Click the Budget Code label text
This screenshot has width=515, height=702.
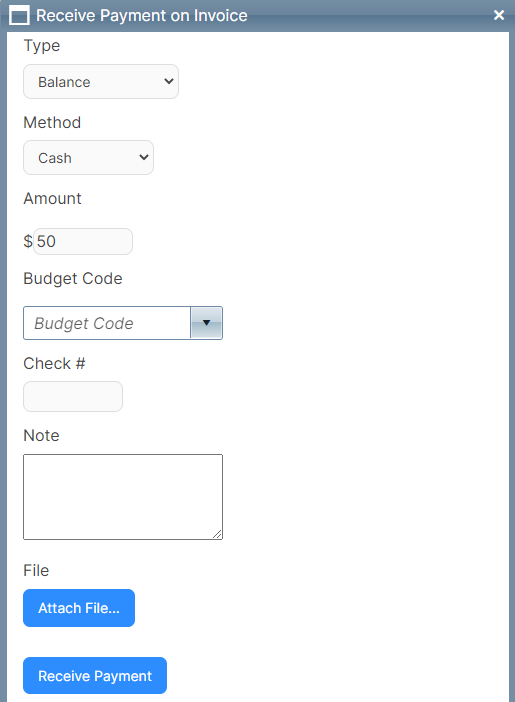pos(73,278)
